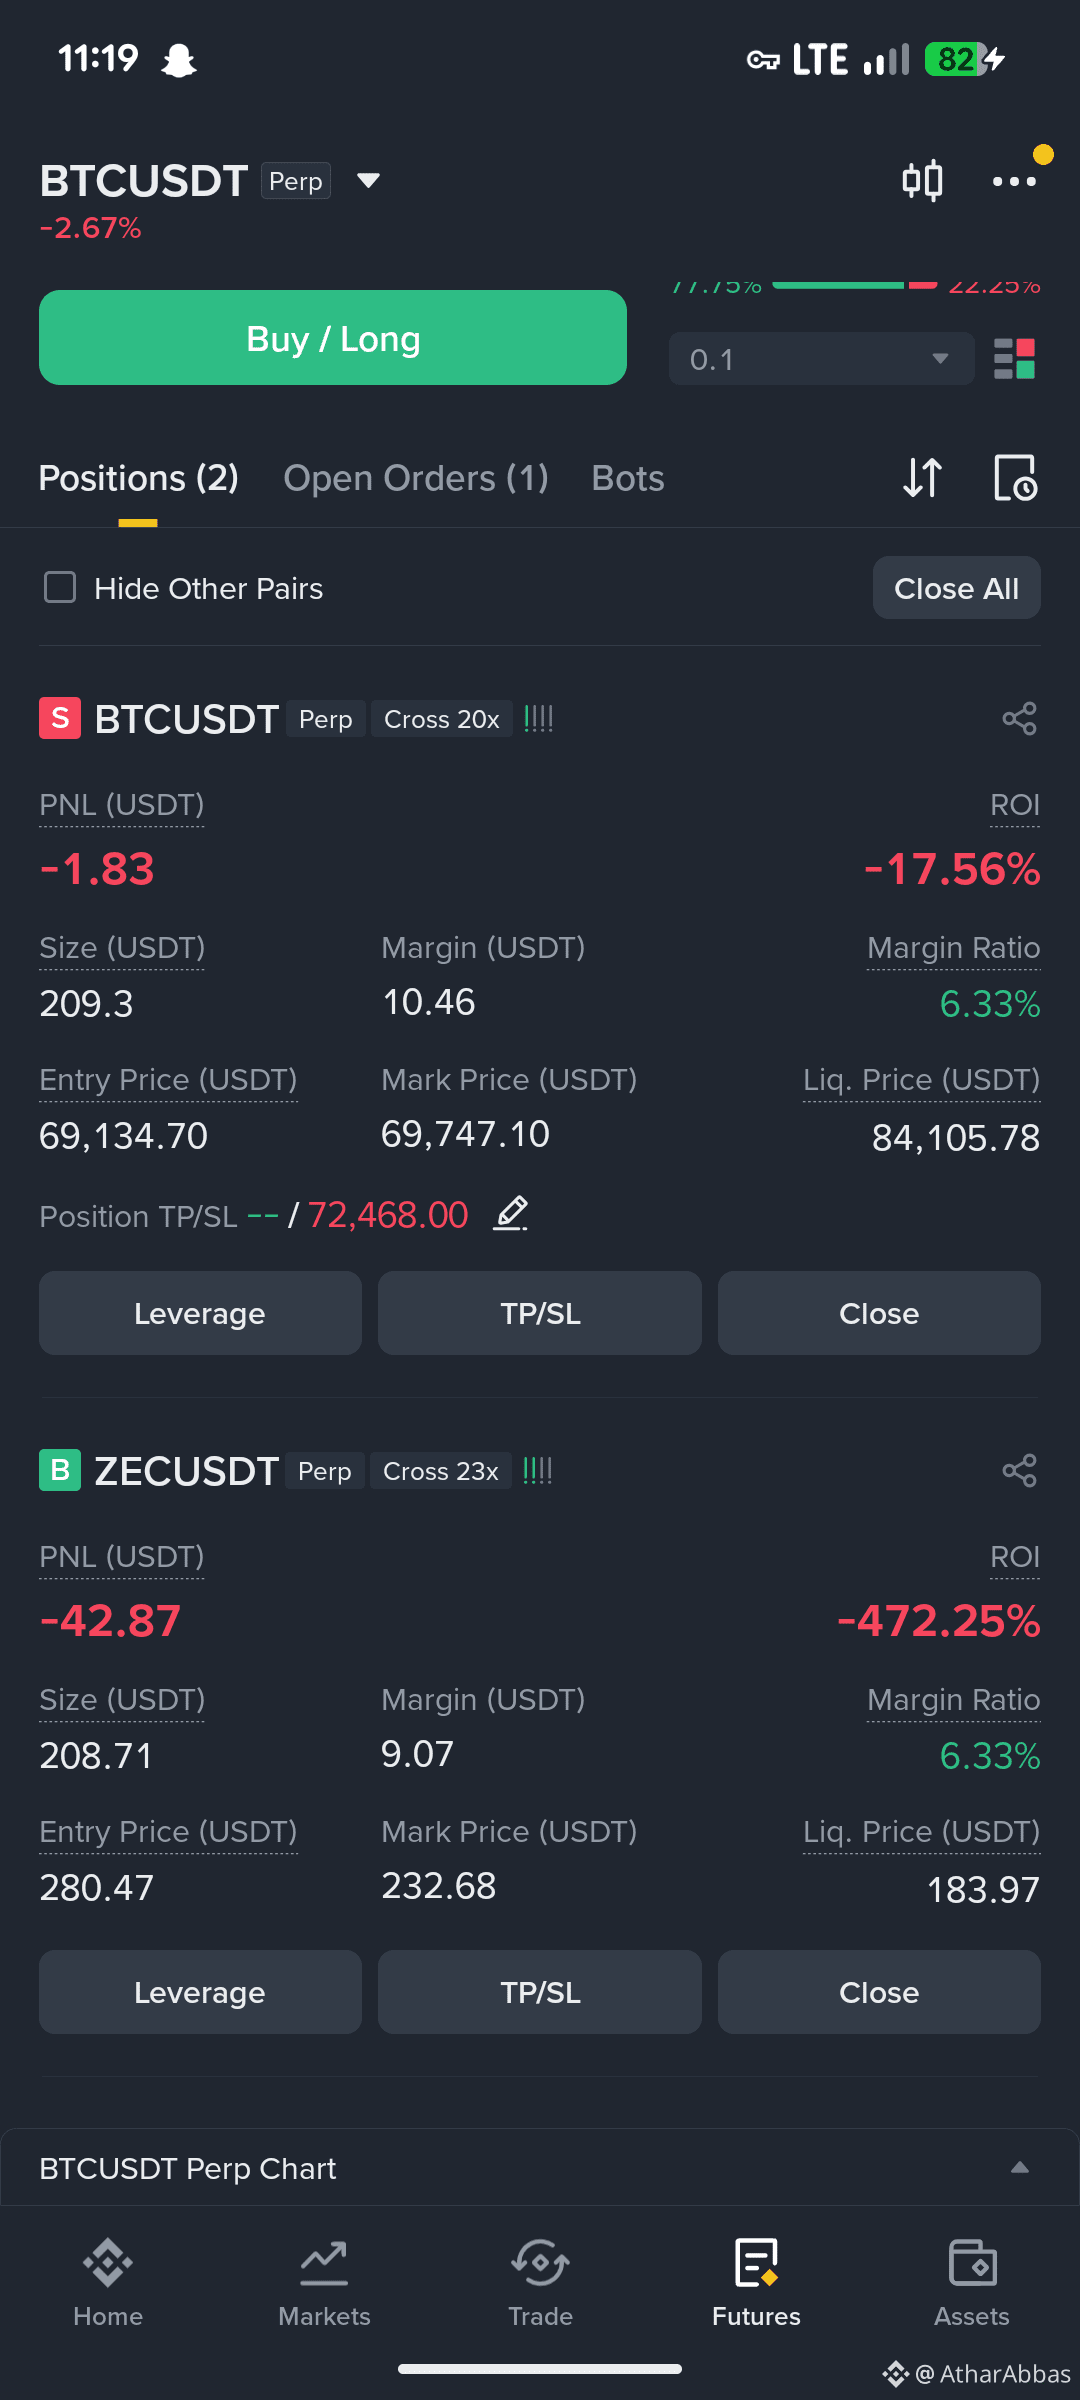Open the three-dot more options menu
Screen dimensions: 1080x2400
tap(1014, 181)
